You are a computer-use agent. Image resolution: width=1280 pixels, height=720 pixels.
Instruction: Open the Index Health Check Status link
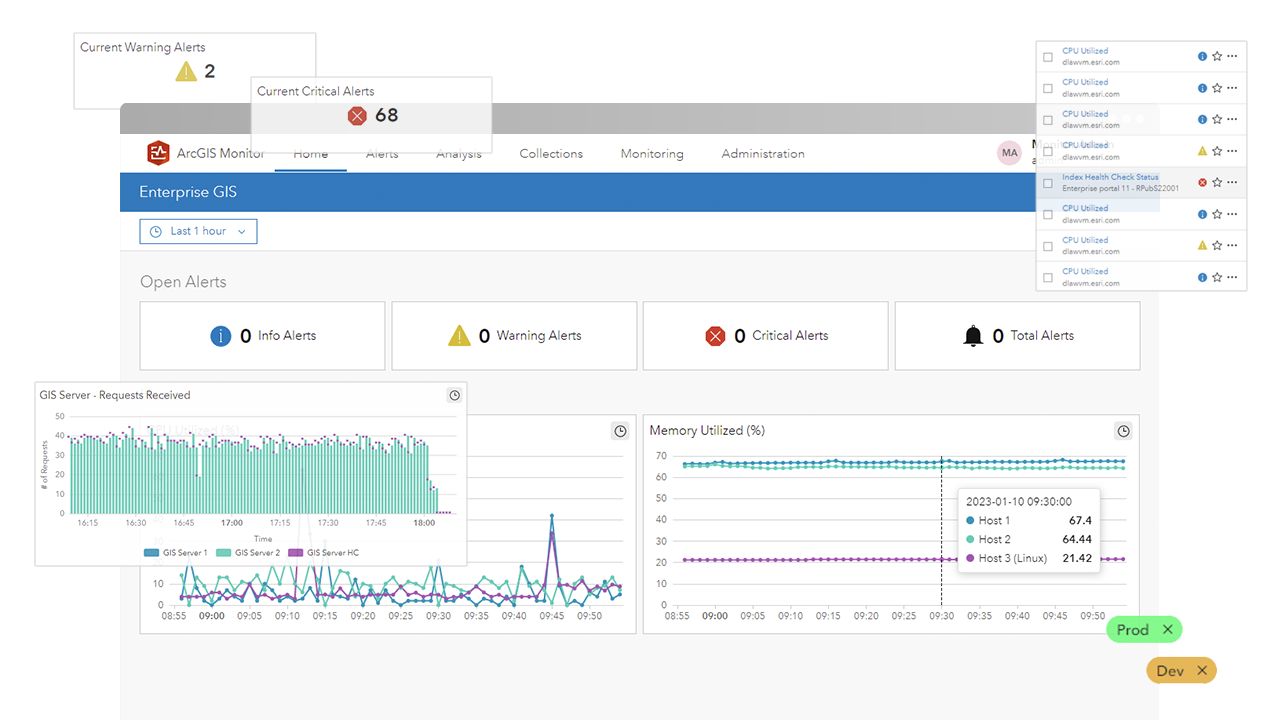pos(1110,177)
